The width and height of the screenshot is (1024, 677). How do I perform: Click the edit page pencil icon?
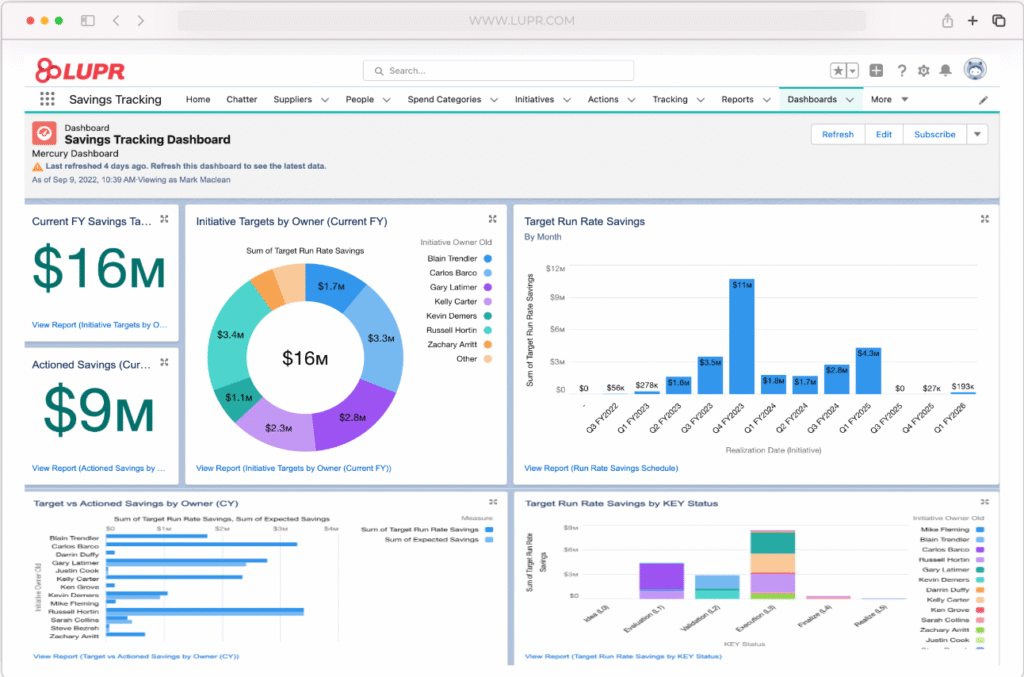983,100
